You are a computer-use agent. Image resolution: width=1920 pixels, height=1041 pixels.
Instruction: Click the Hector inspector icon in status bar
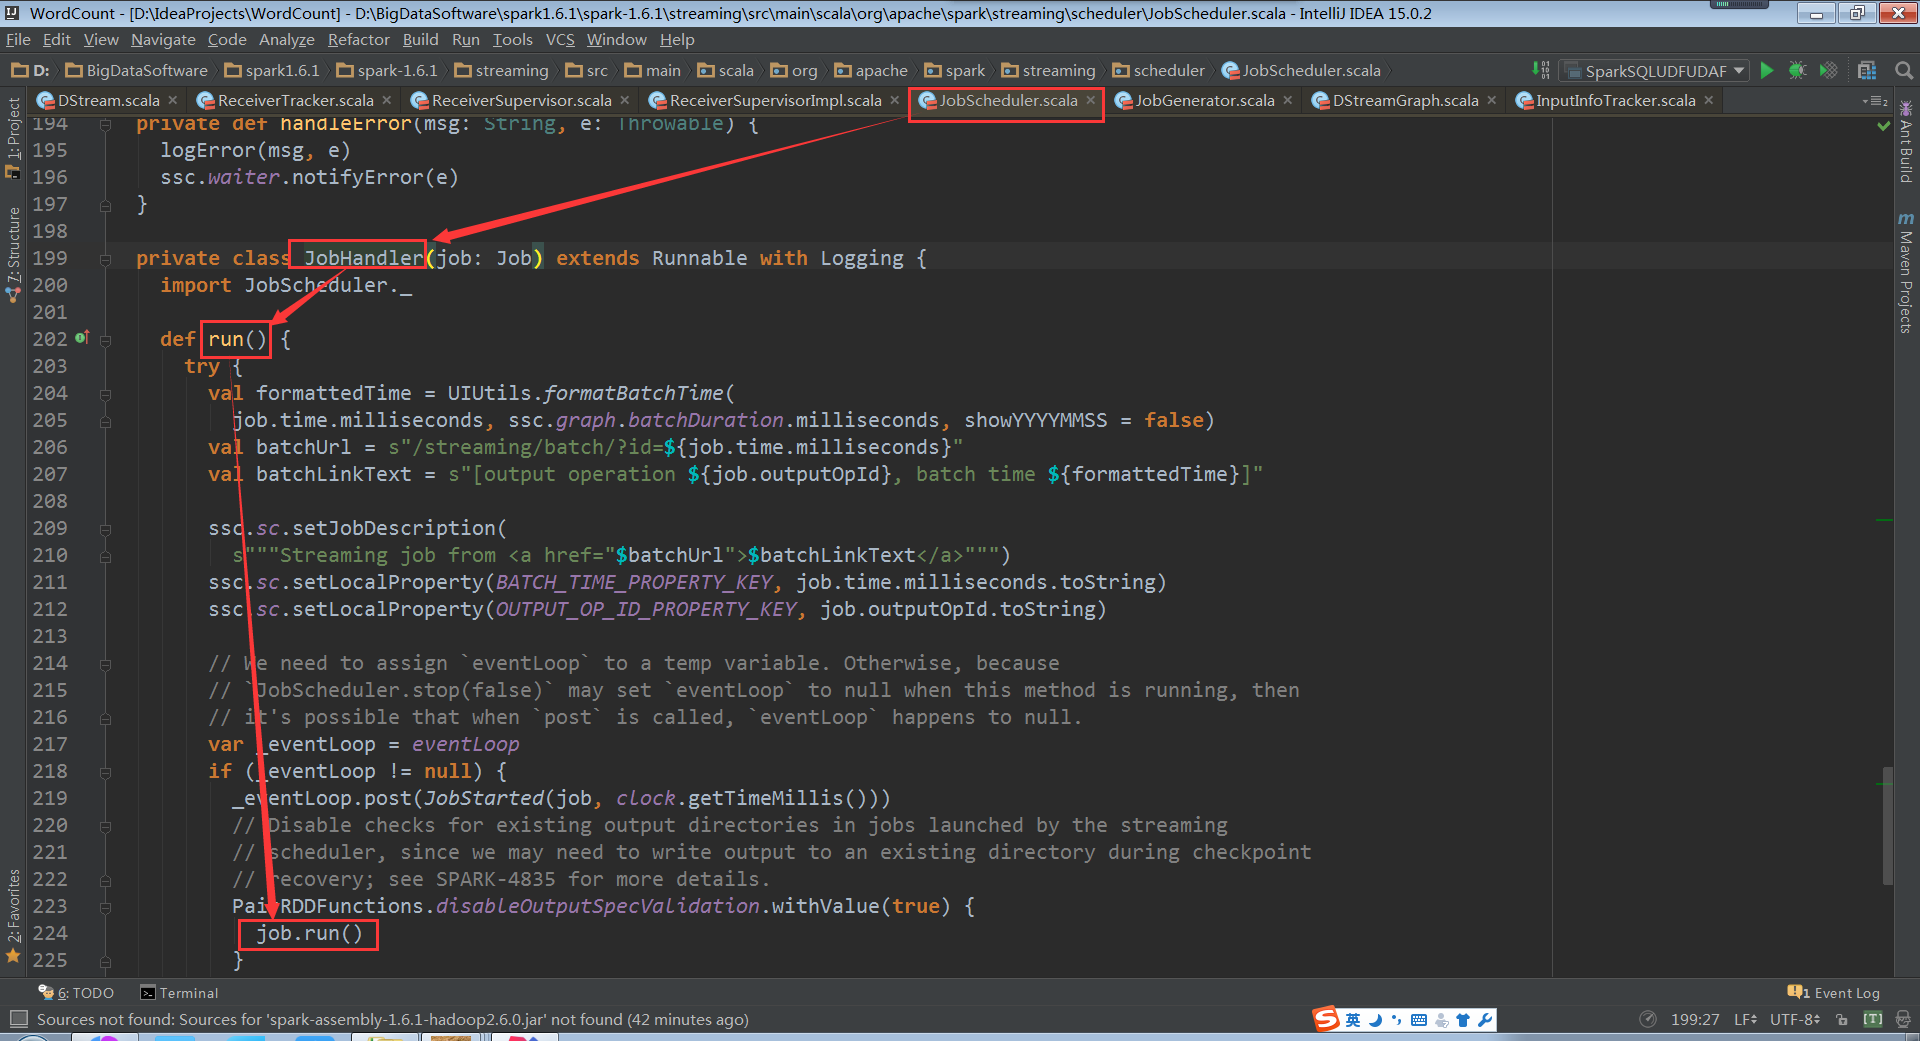1903,1019
